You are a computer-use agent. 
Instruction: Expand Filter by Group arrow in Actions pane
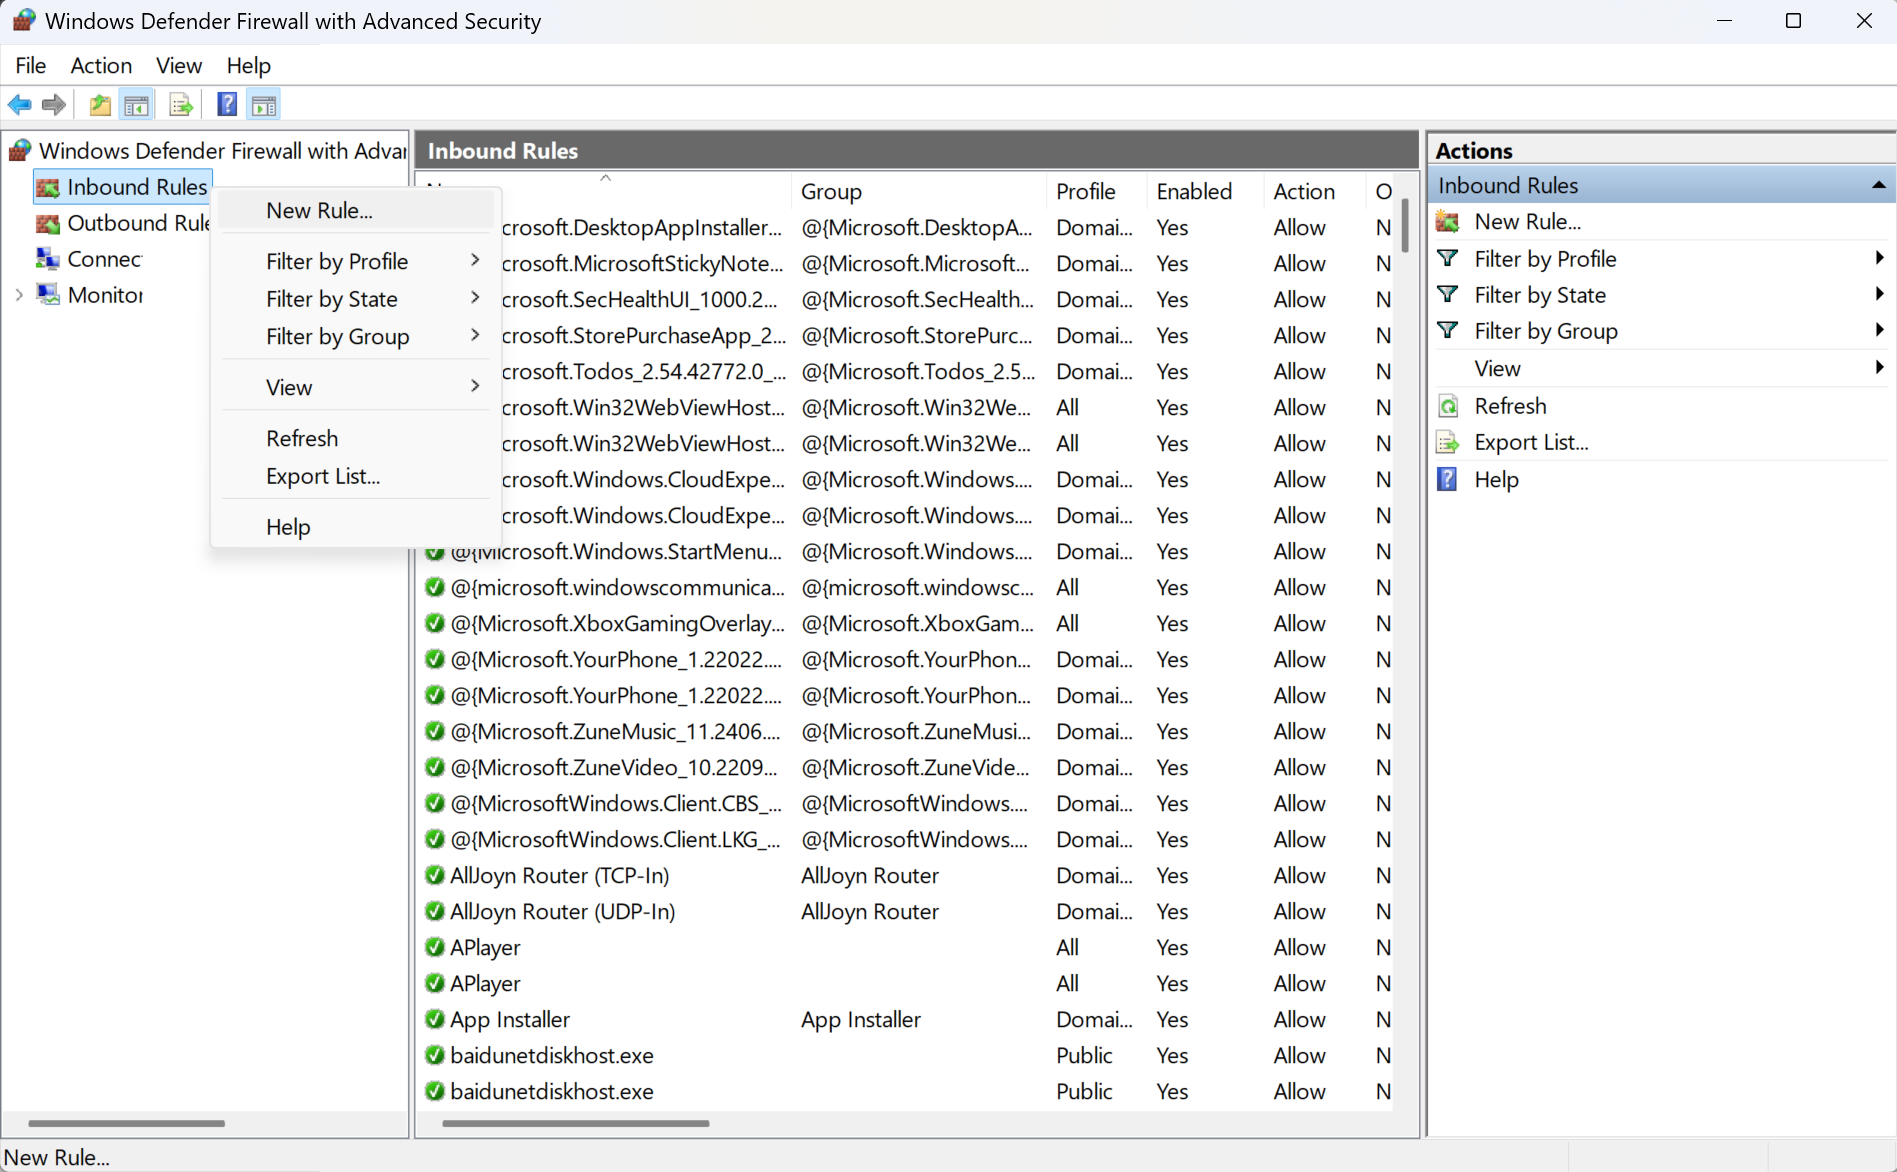(1879, 330)
